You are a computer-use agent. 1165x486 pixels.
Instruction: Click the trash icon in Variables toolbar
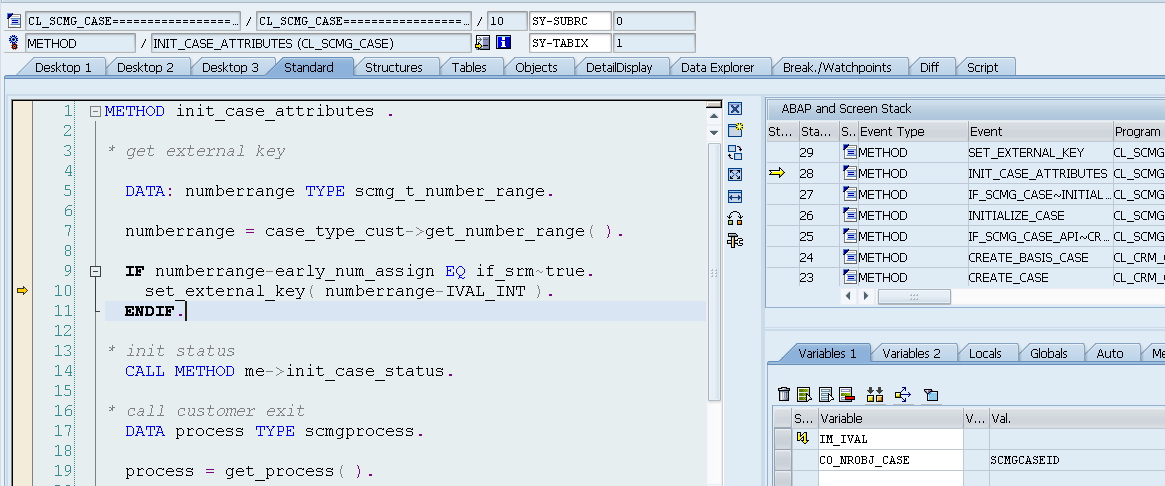click(x=784, y=395)
